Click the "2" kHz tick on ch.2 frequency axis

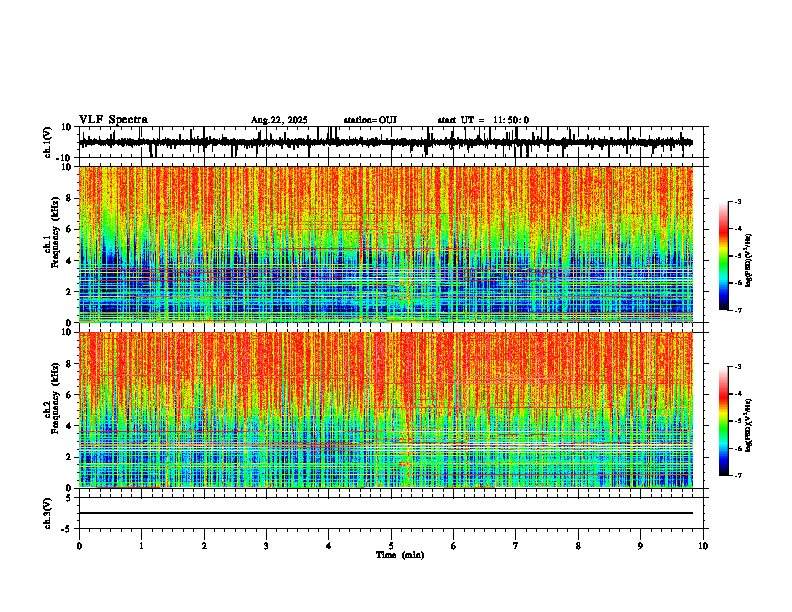coord(70,457)
